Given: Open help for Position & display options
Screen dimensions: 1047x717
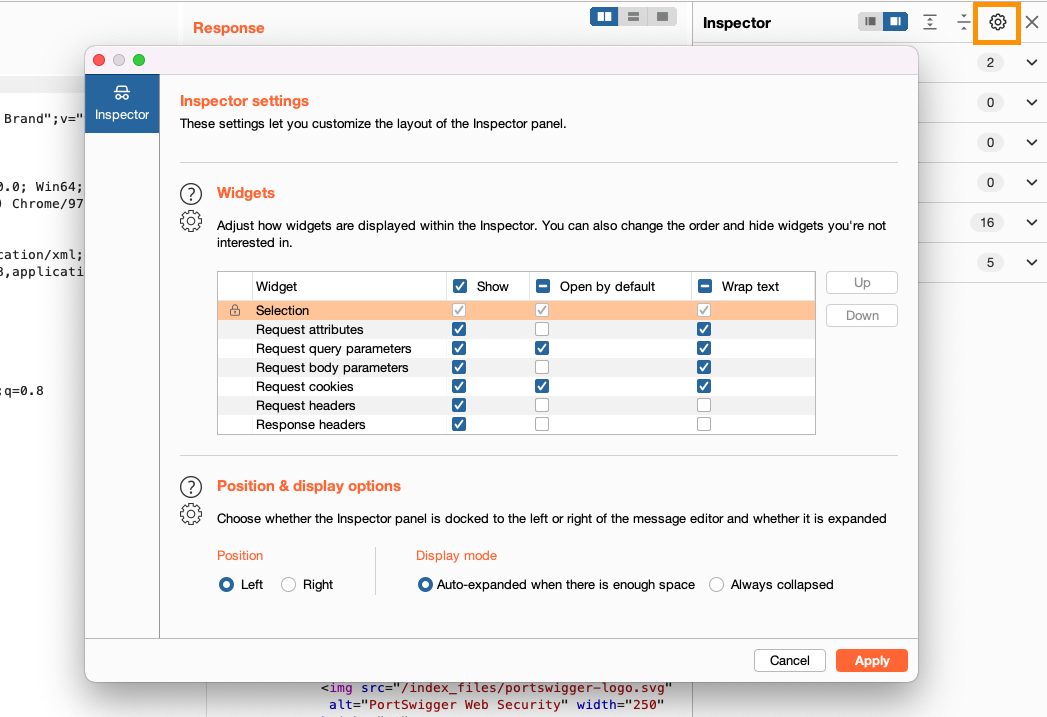Looking at the screenshot, I should click(x=191, y=487).
